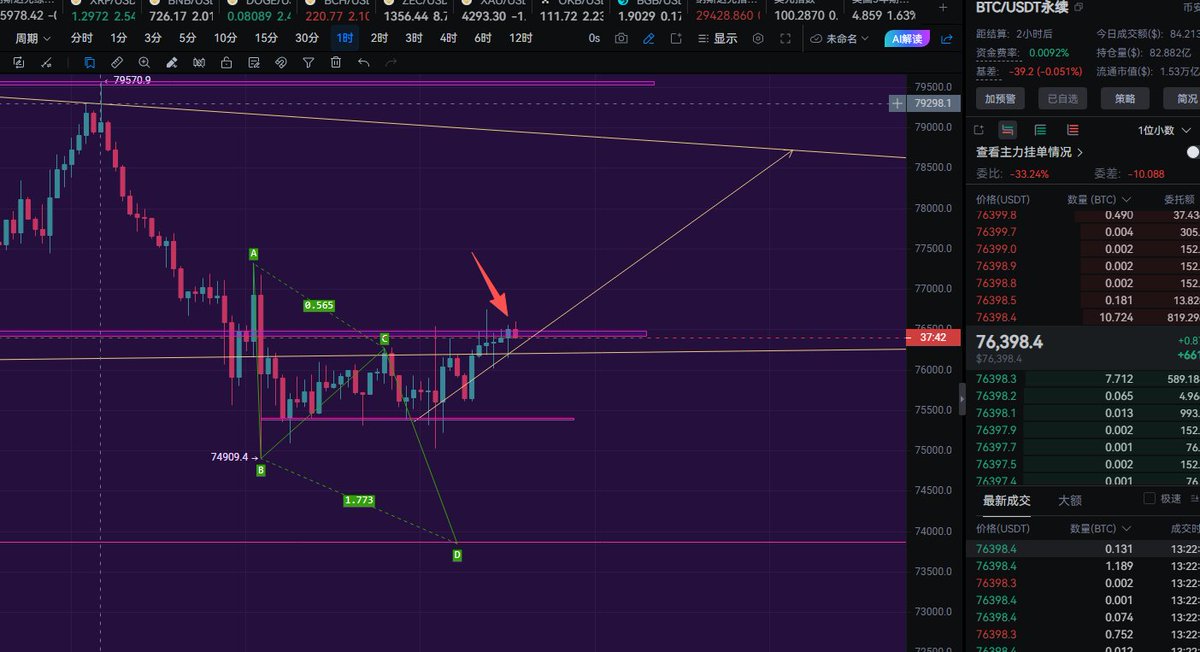1200x652 pixels.
Task: Select combined buy-sell order book view
Action: click(1008, 130)
